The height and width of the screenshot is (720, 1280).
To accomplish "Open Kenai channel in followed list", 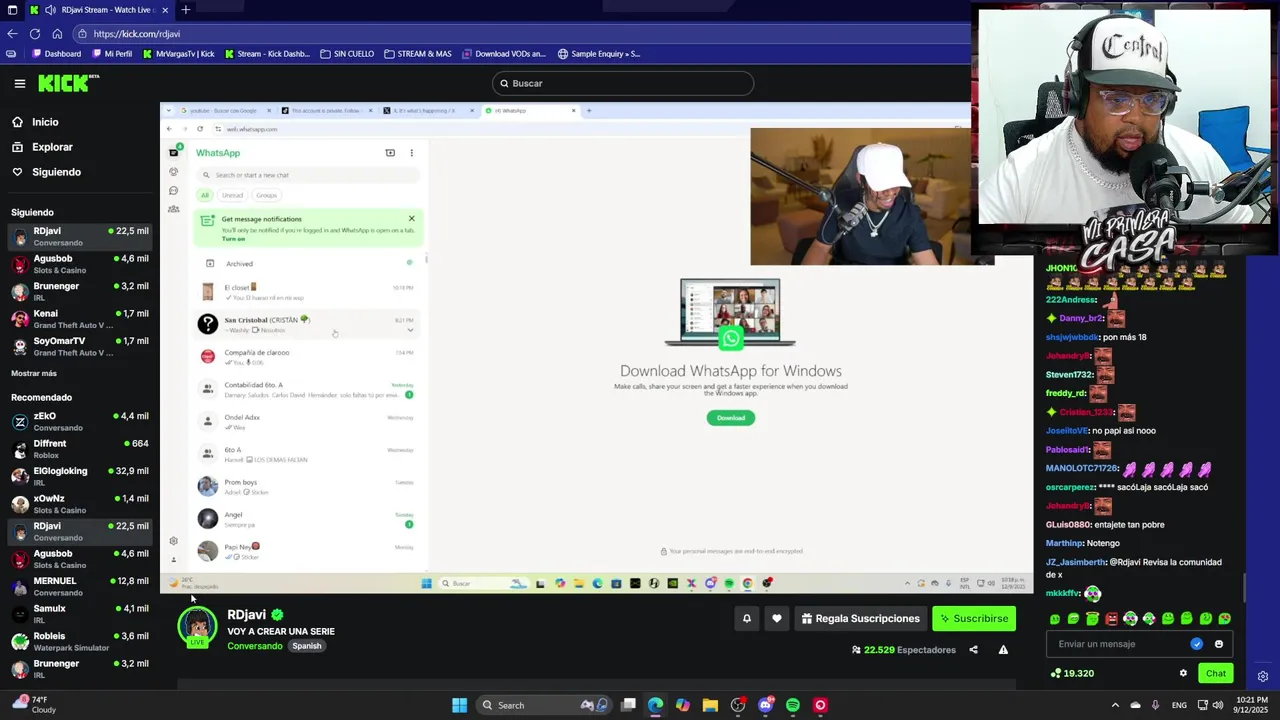I will click(80, 319).
